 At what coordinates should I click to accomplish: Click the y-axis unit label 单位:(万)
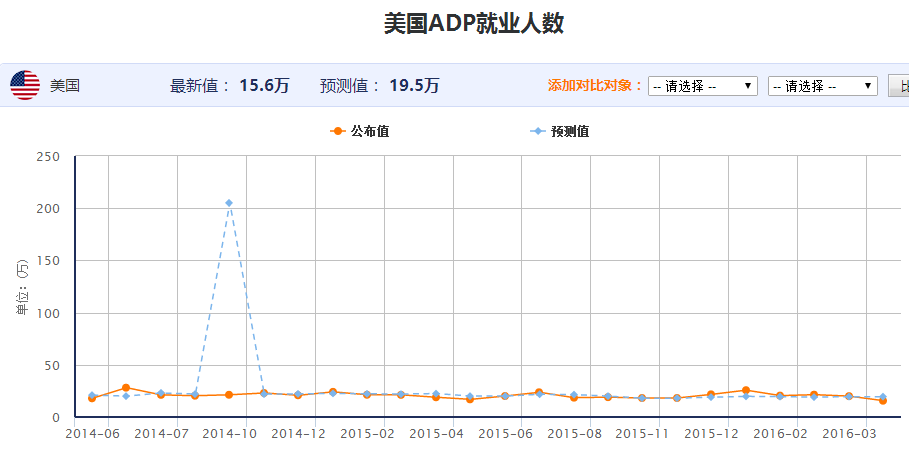pyautogui.click(x=22, y=288)
